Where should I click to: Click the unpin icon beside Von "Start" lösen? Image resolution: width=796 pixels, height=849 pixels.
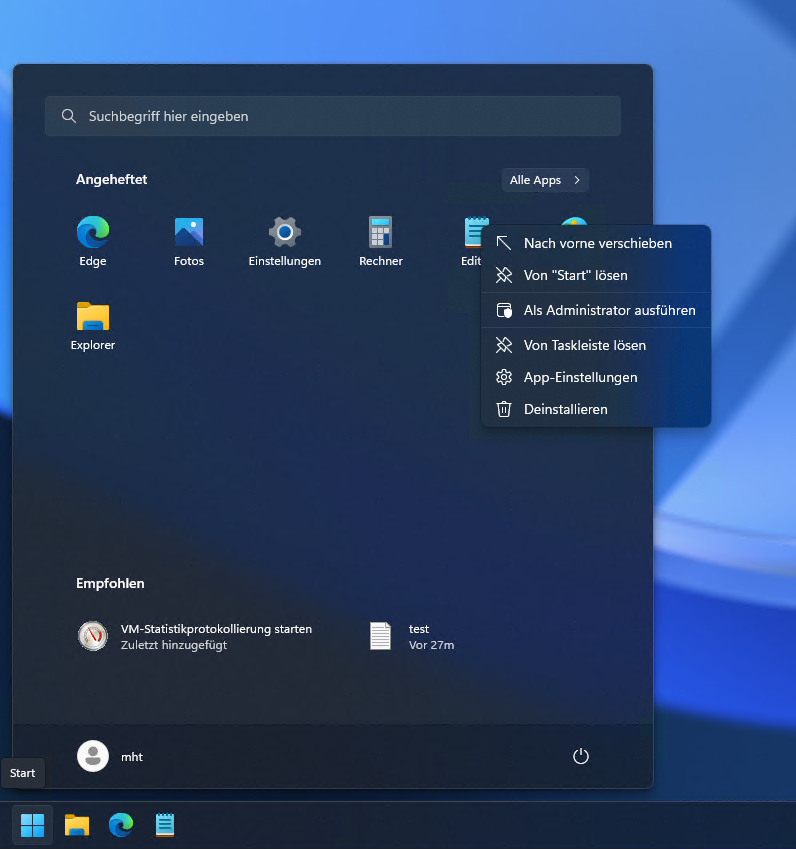pos(504,275)
